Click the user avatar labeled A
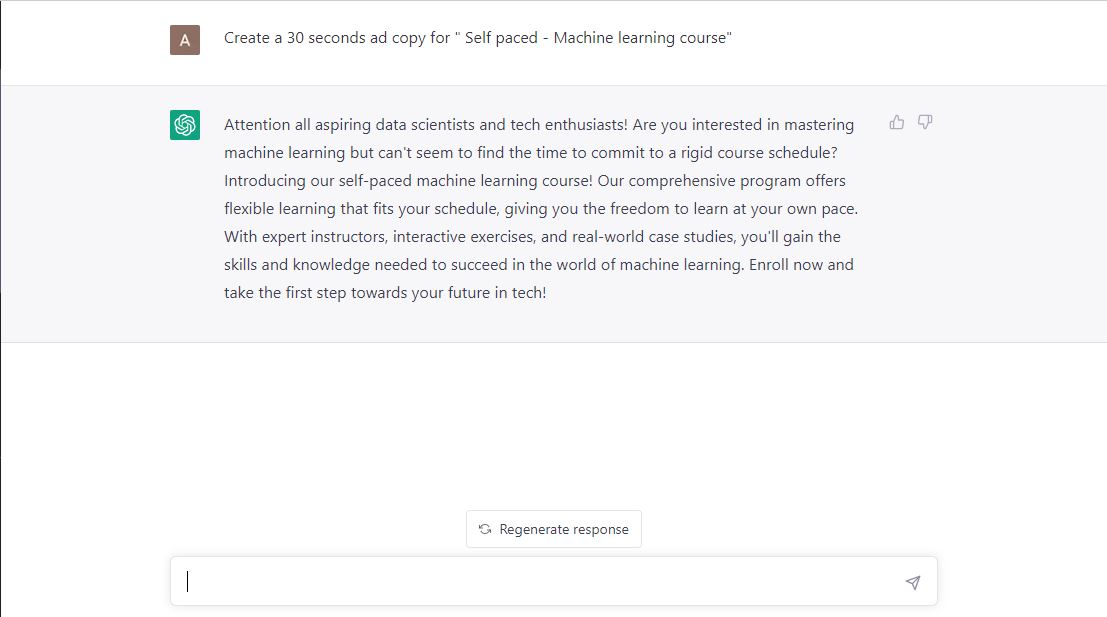Image resolution: width=1107 pixels, height=617 pixels. point(185,40)
